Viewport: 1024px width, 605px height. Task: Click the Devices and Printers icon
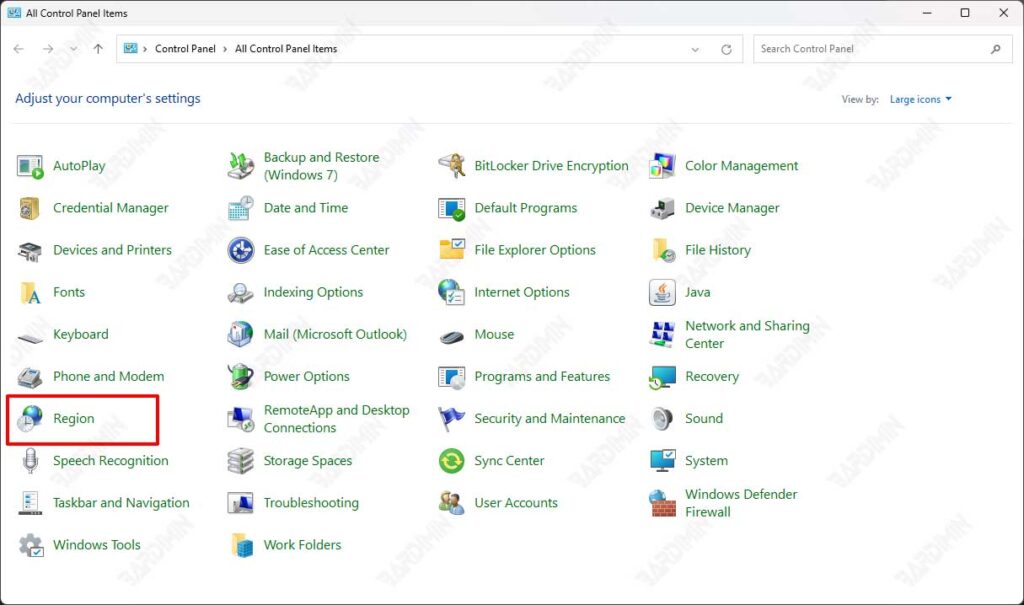point(29,251)
